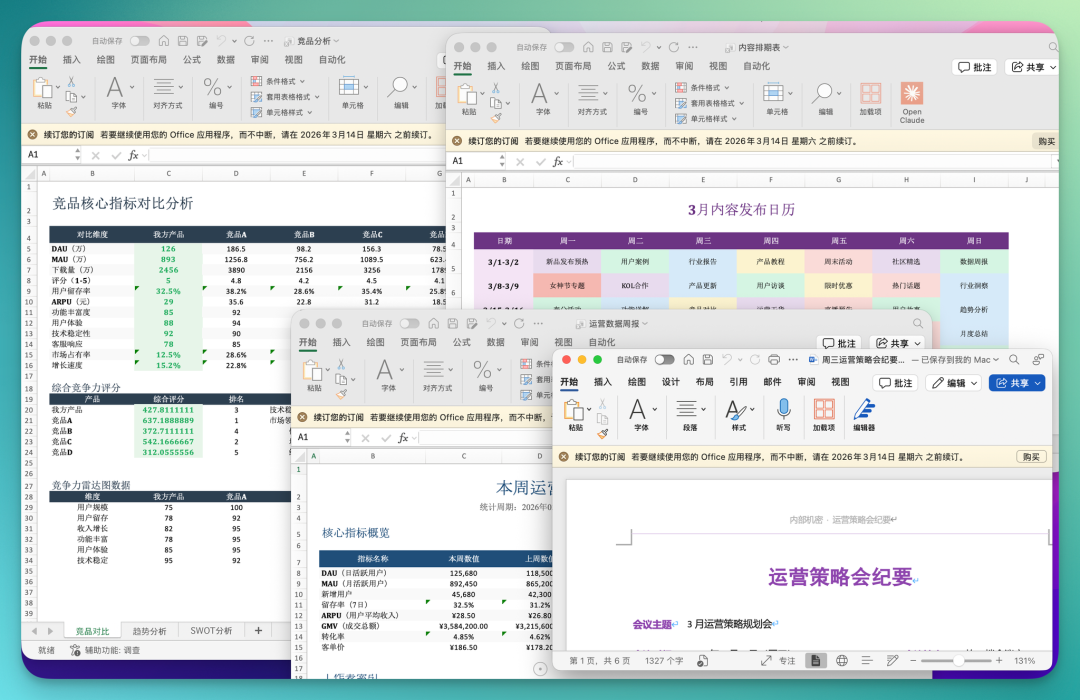Click the Home icon in 运营数据周报 window
The height and width of the screenshot is (700, 1080).
[x=433, y=324]
